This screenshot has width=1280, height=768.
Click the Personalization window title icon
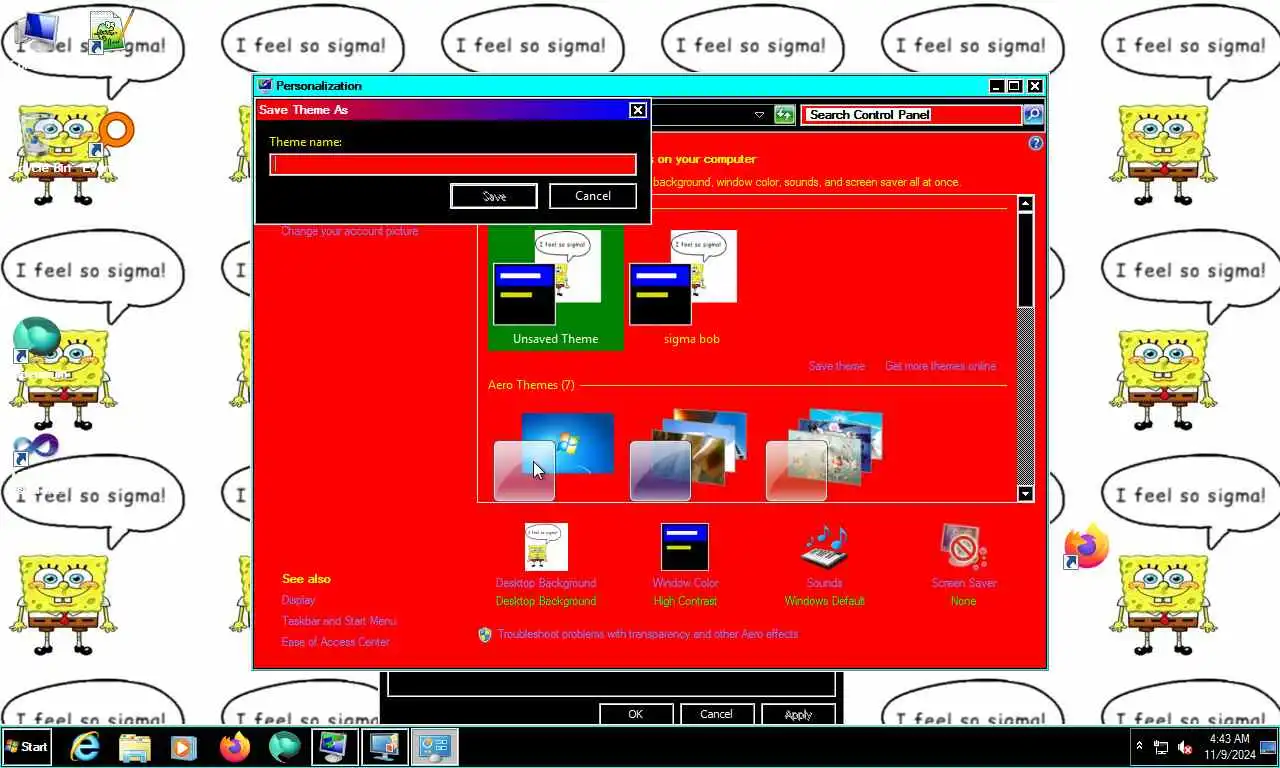pyautogui.click(x=265, y=86)
